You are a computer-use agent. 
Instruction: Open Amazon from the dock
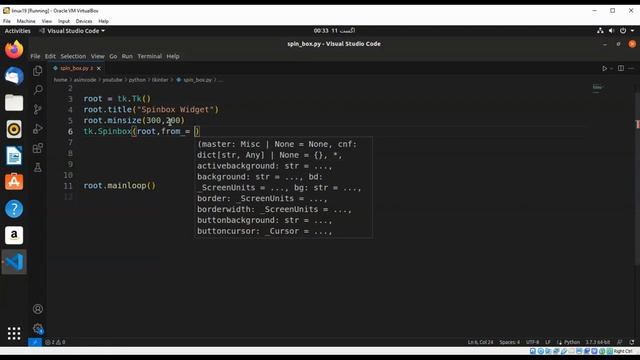pos(14,235)
